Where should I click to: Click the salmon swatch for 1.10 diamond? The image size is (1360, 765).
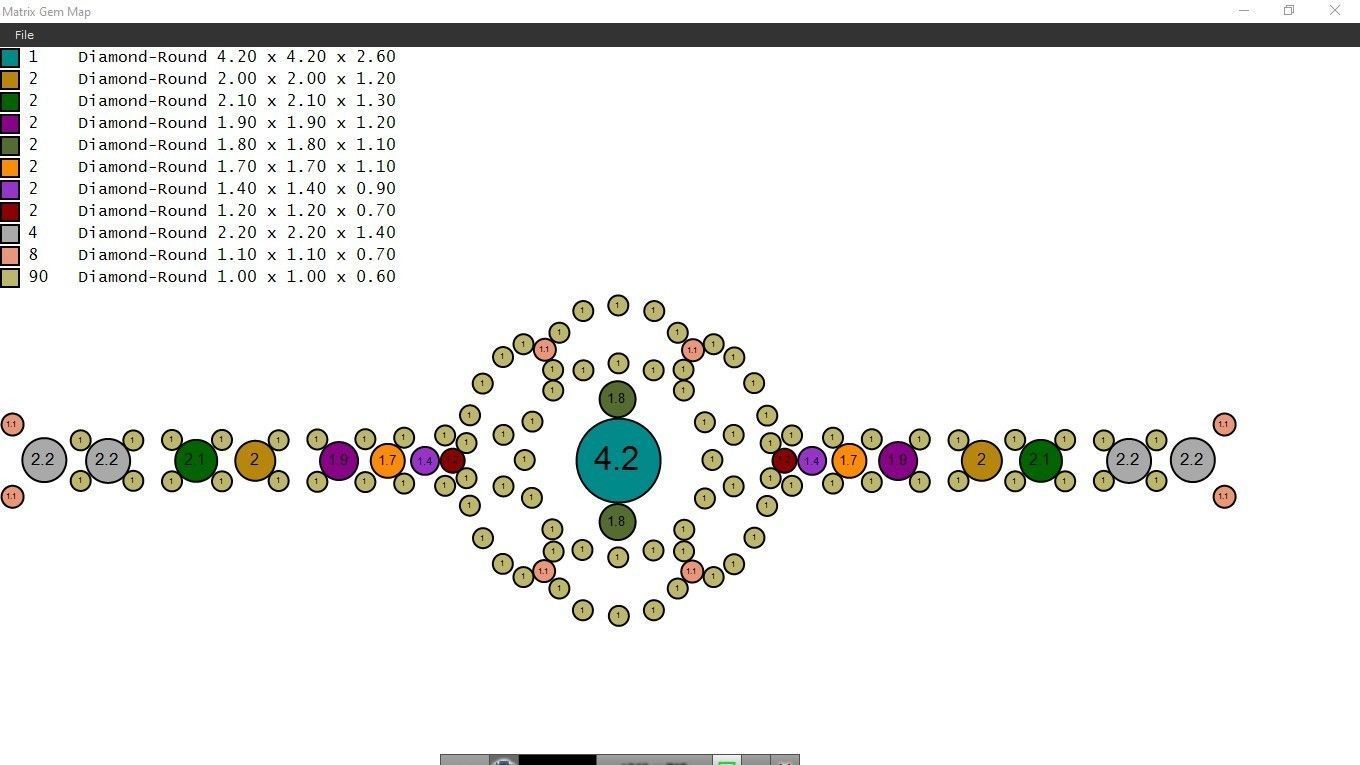10,256
